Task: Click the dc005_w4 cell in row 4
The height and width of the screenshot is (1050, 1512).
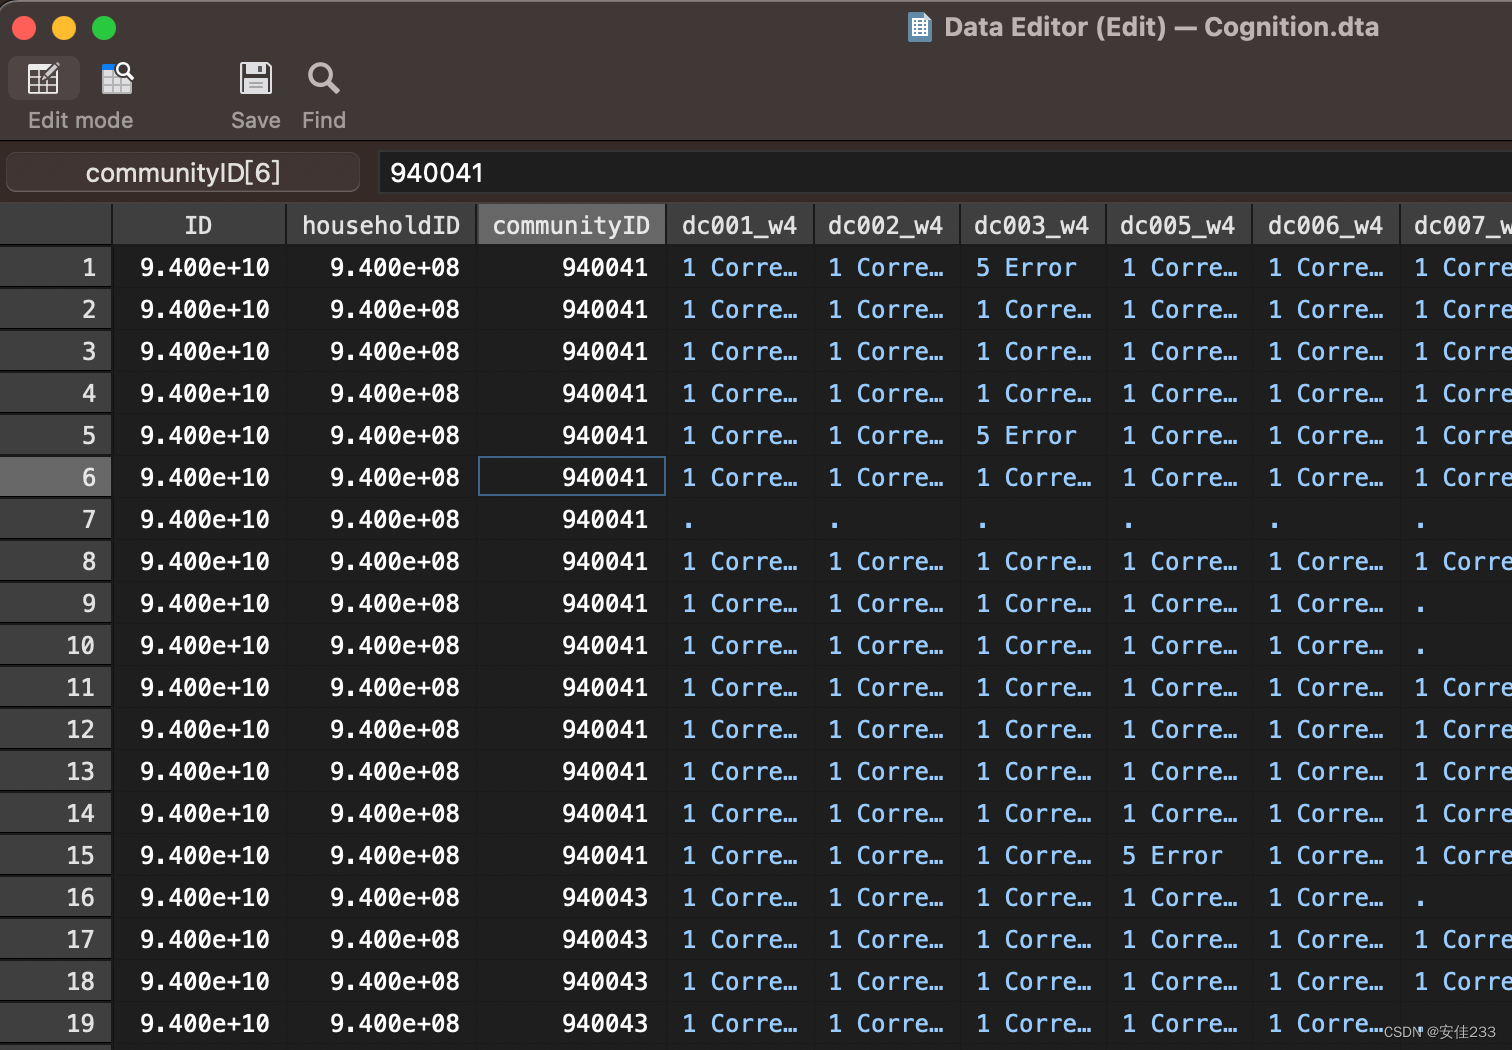Action: coord(1178,393)
